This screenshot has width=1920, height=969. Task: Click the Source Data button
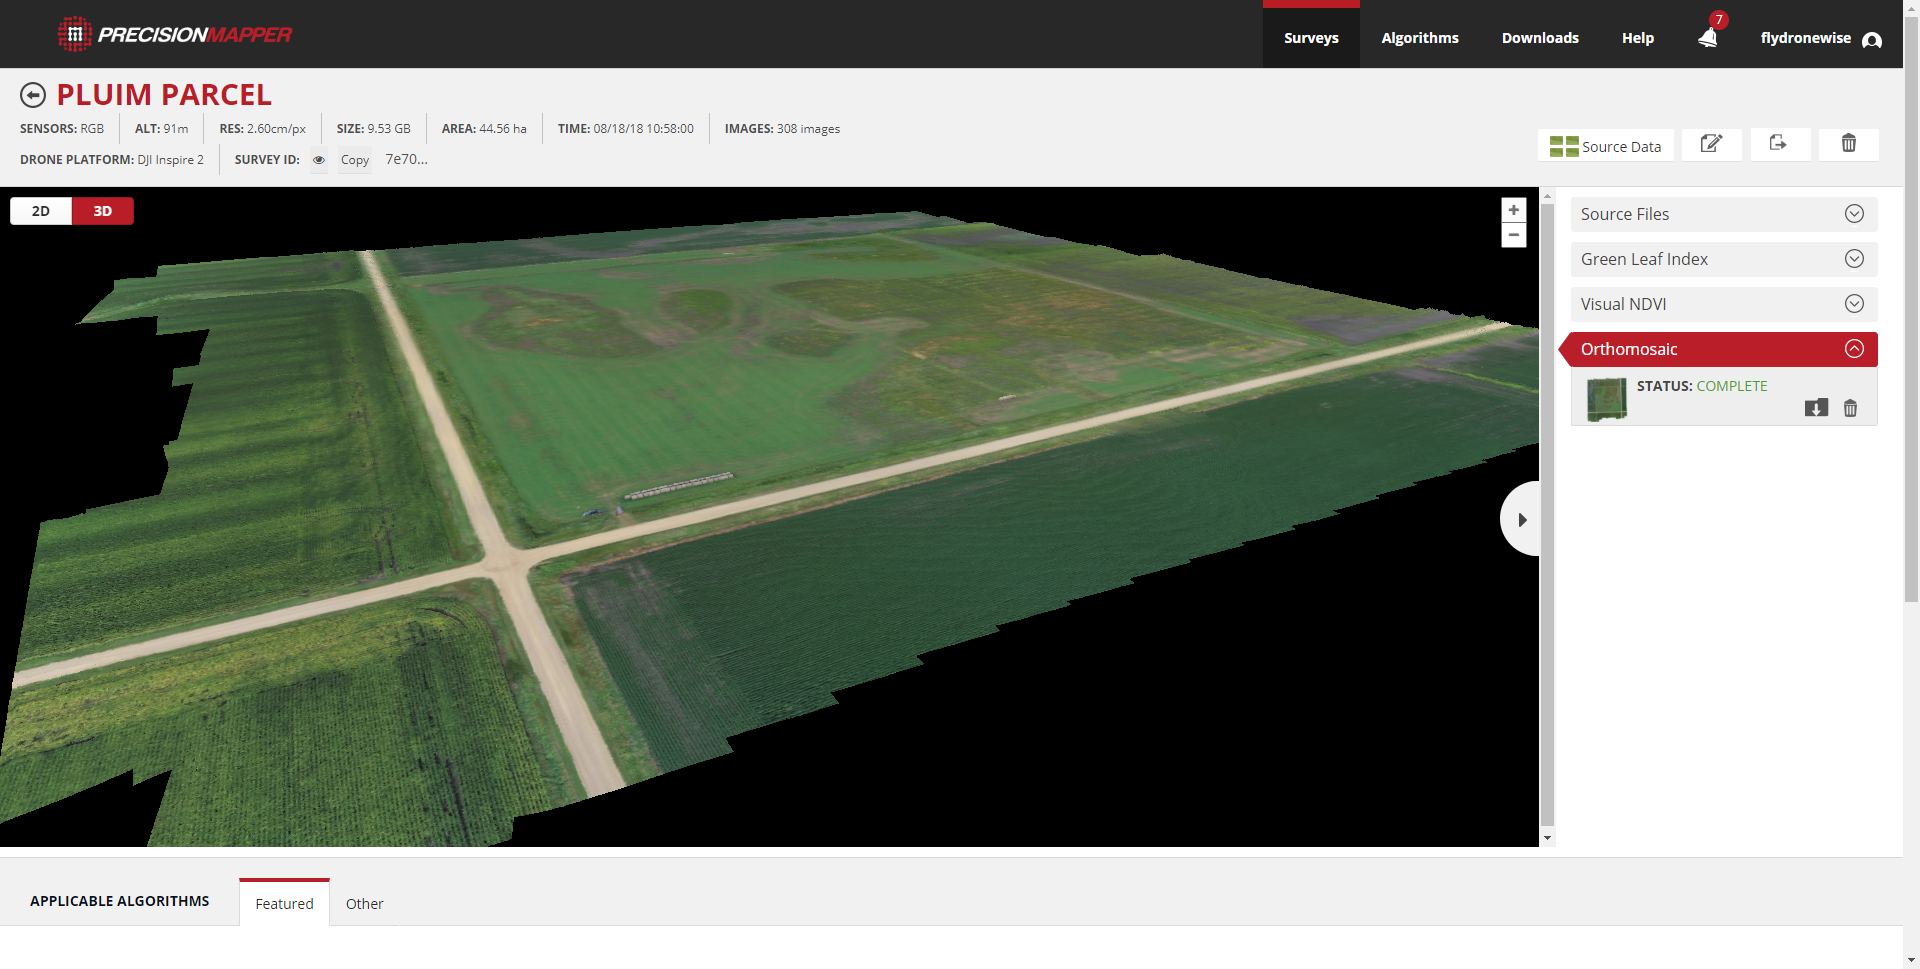click(x=1605, y=146)
